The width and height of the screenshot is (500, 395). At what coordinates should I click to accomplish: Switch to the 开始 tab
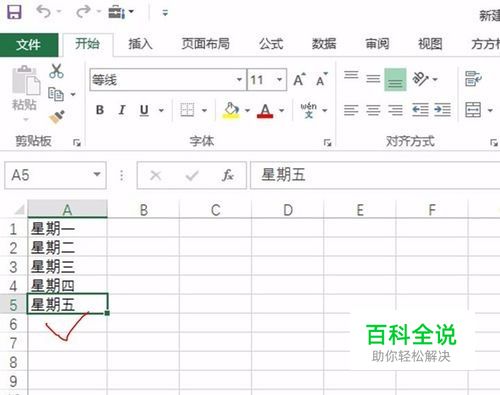(x=87, y=44)
